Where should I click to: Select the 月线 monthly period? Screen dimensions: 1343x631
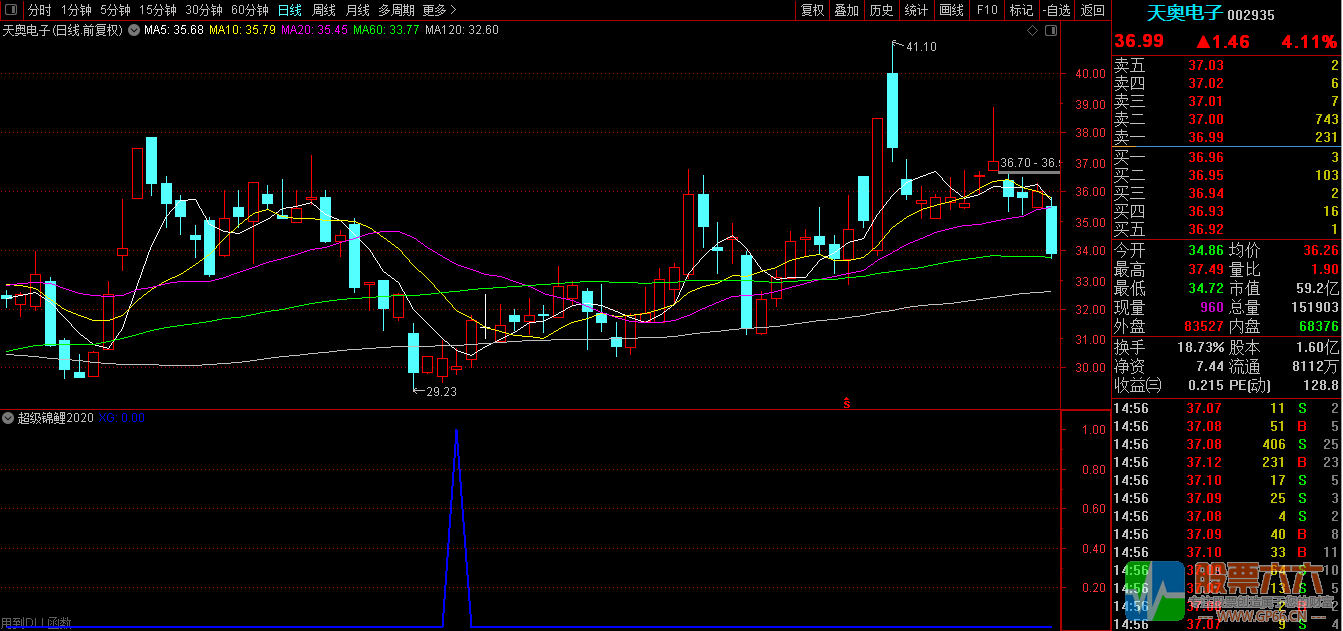click(357, 10)
